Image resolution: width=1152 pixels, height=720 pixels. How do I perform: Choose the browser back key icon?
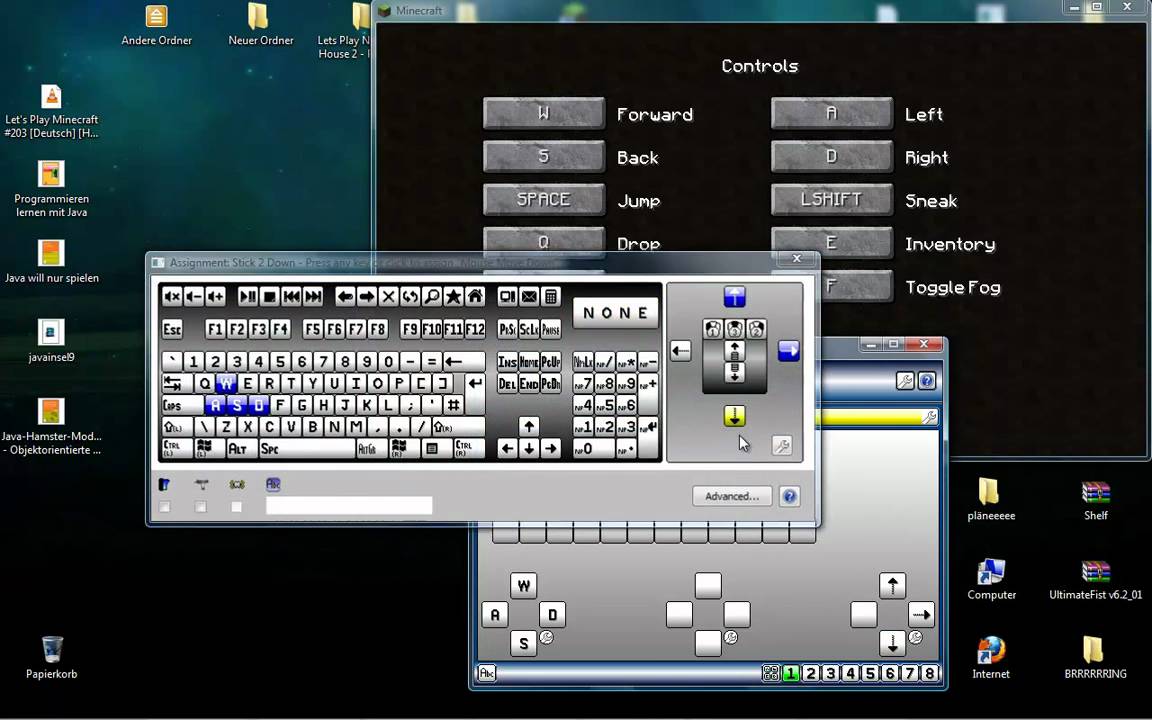tap(345, 297)
